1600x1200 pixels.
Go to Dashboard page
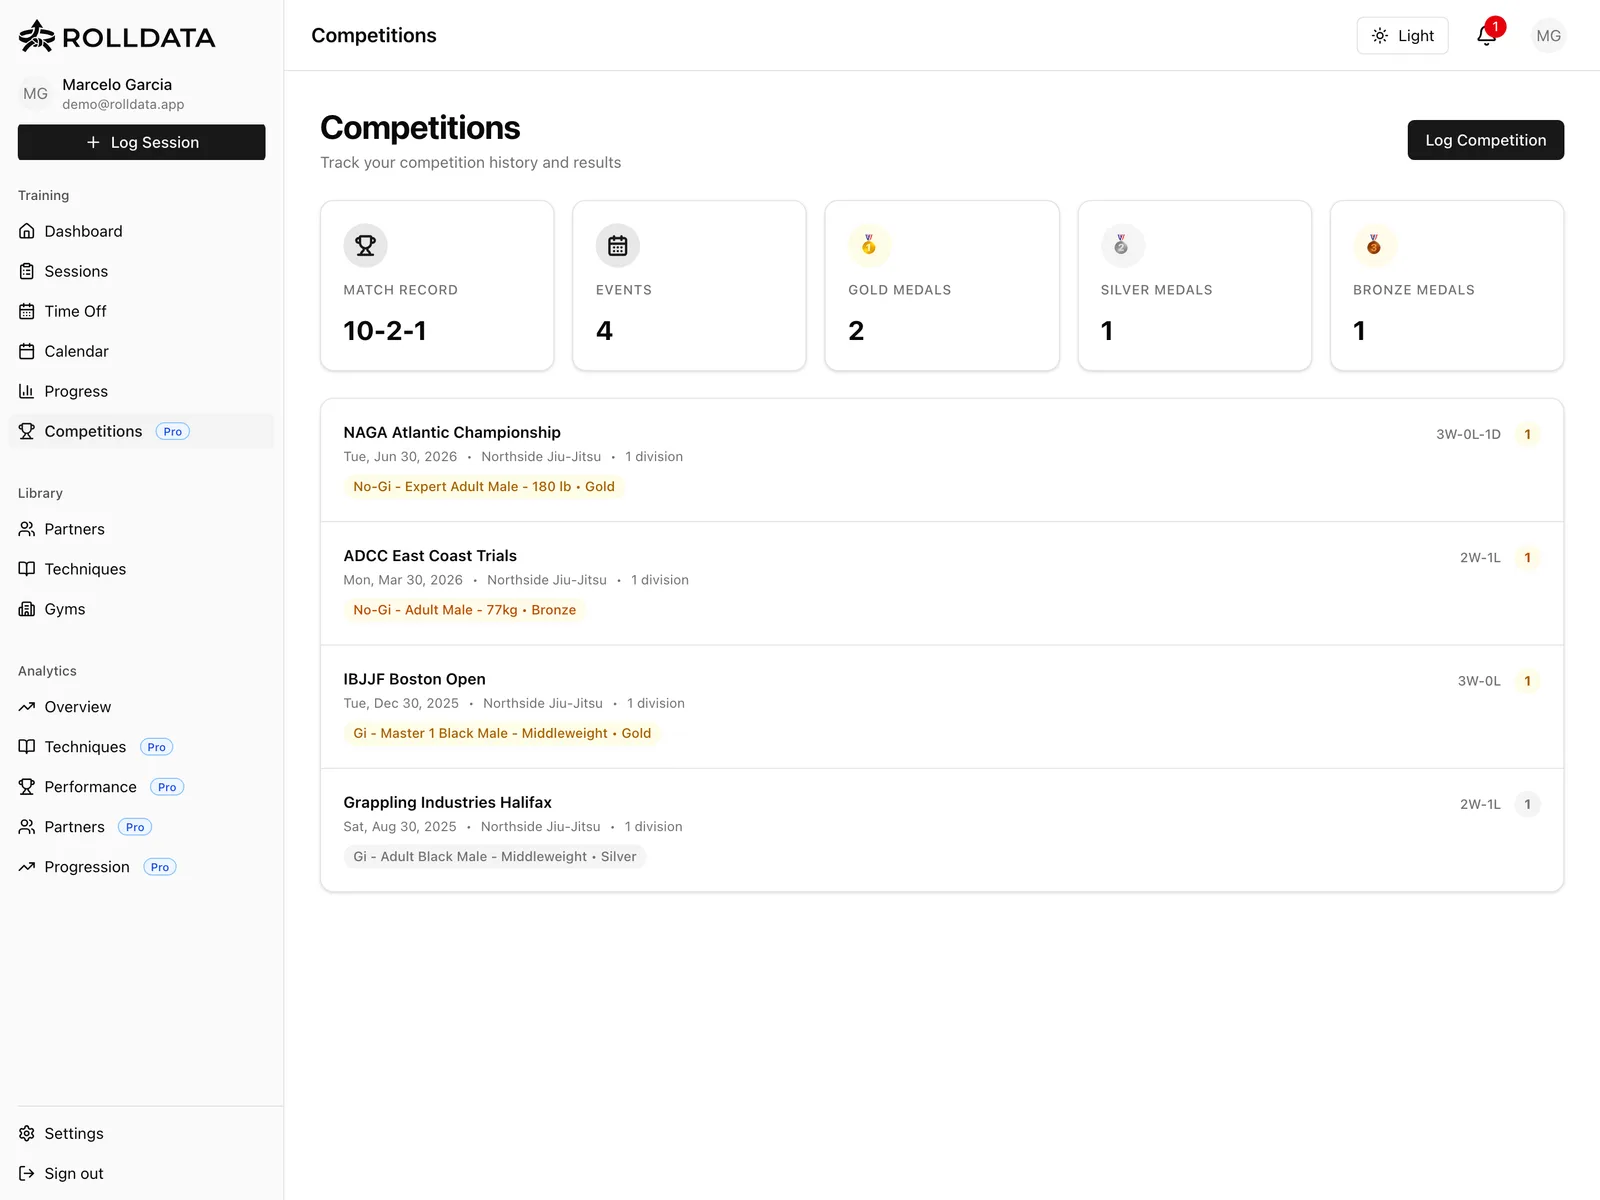(x=141, y=231)
